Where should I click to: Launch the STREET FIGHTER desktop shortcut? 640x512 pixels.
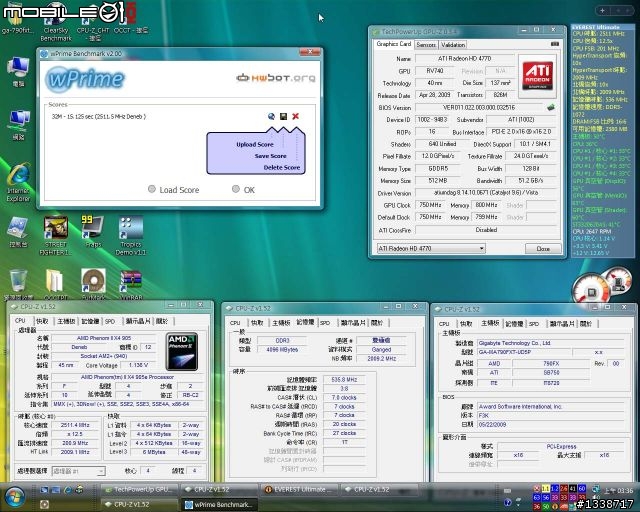click(56, 235)
